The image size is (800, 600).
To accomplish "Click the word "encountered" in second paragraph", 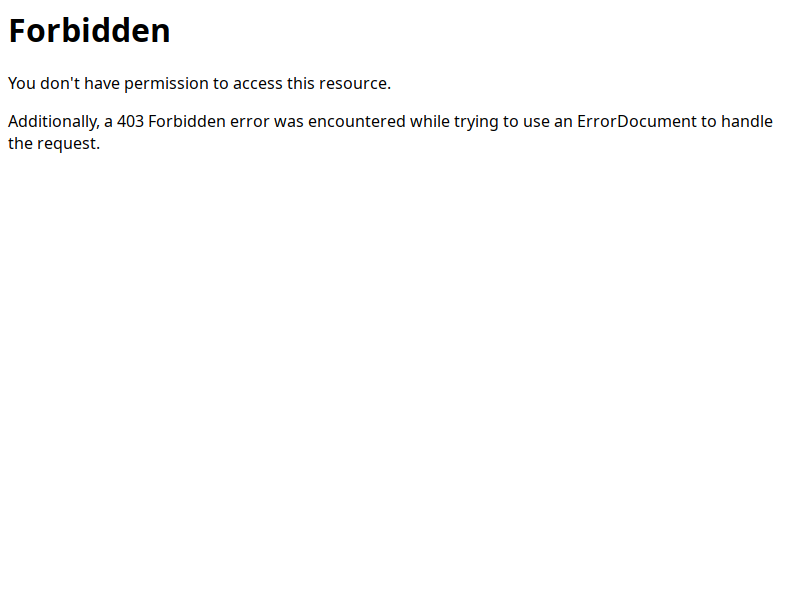I will [x=357, y=121].
